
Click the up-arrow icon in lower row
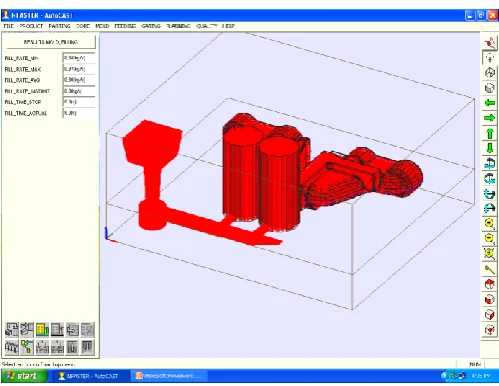coord(72,347)
